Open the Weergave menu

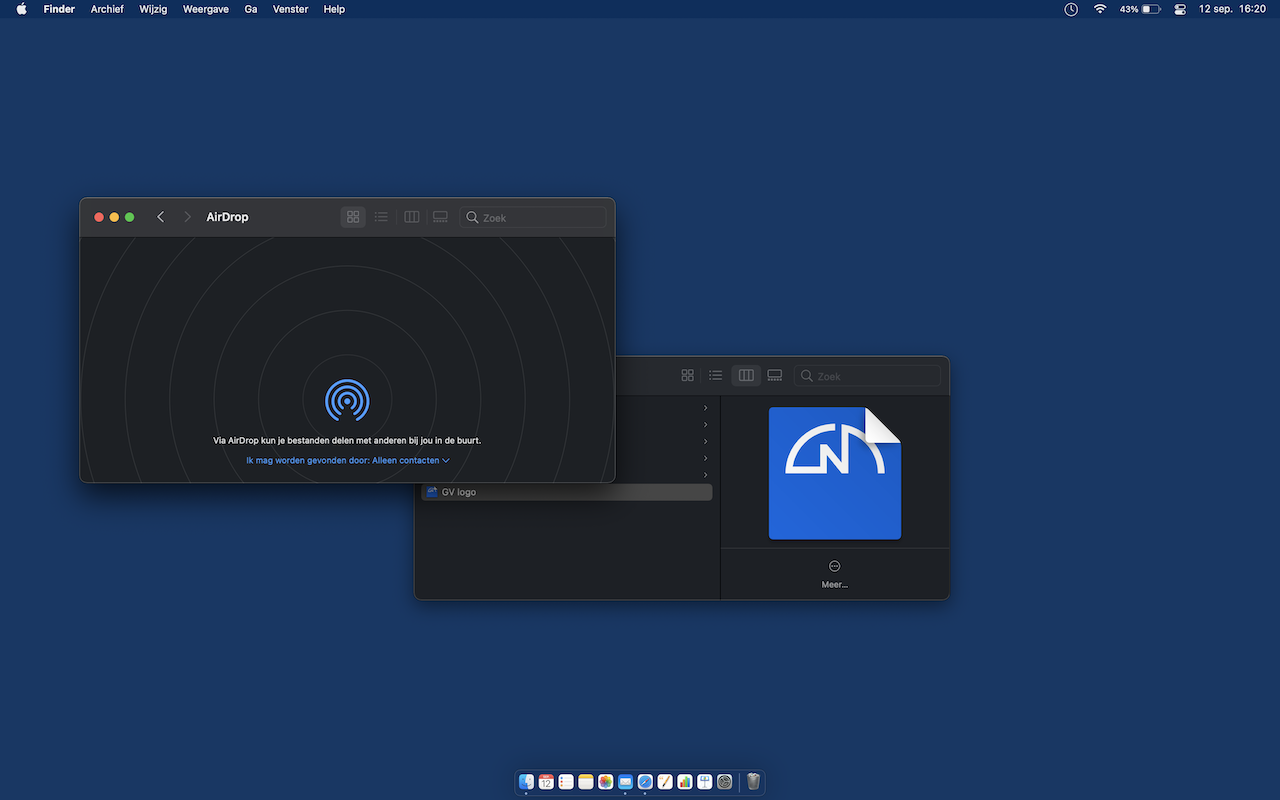(205, 9)
